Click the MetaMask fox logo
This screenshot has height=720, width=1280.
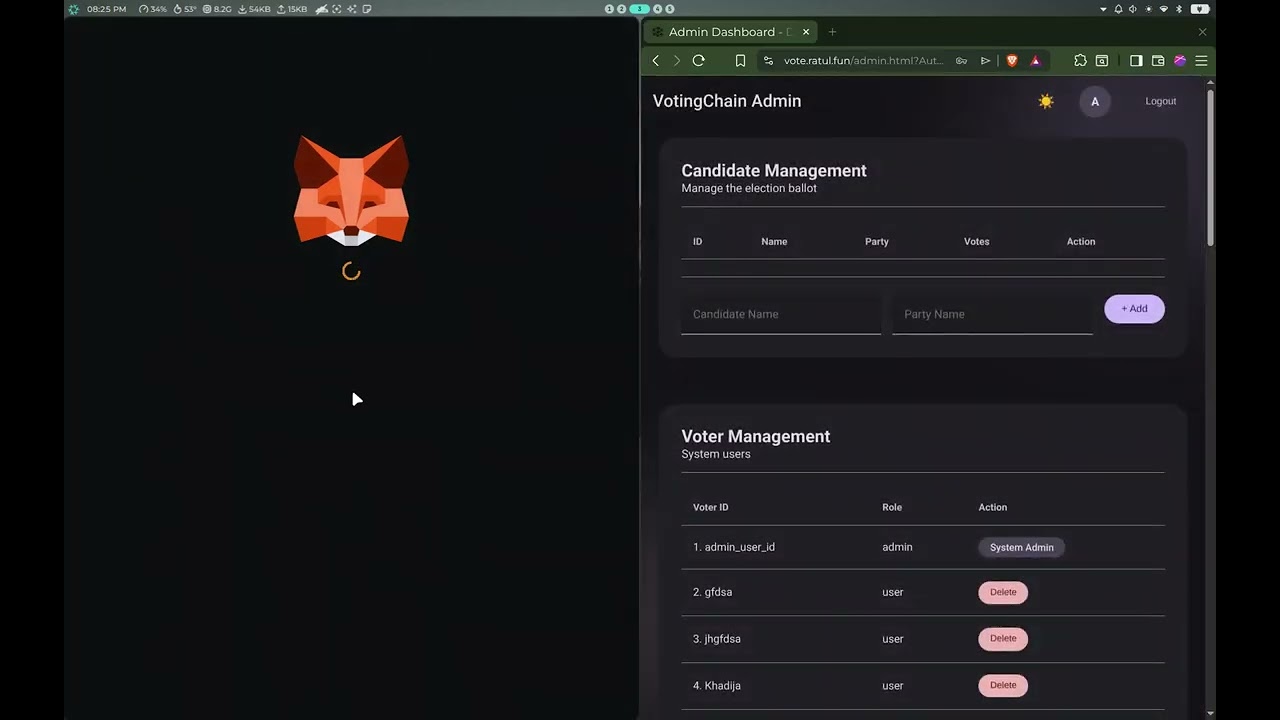[x=351, y=190]
